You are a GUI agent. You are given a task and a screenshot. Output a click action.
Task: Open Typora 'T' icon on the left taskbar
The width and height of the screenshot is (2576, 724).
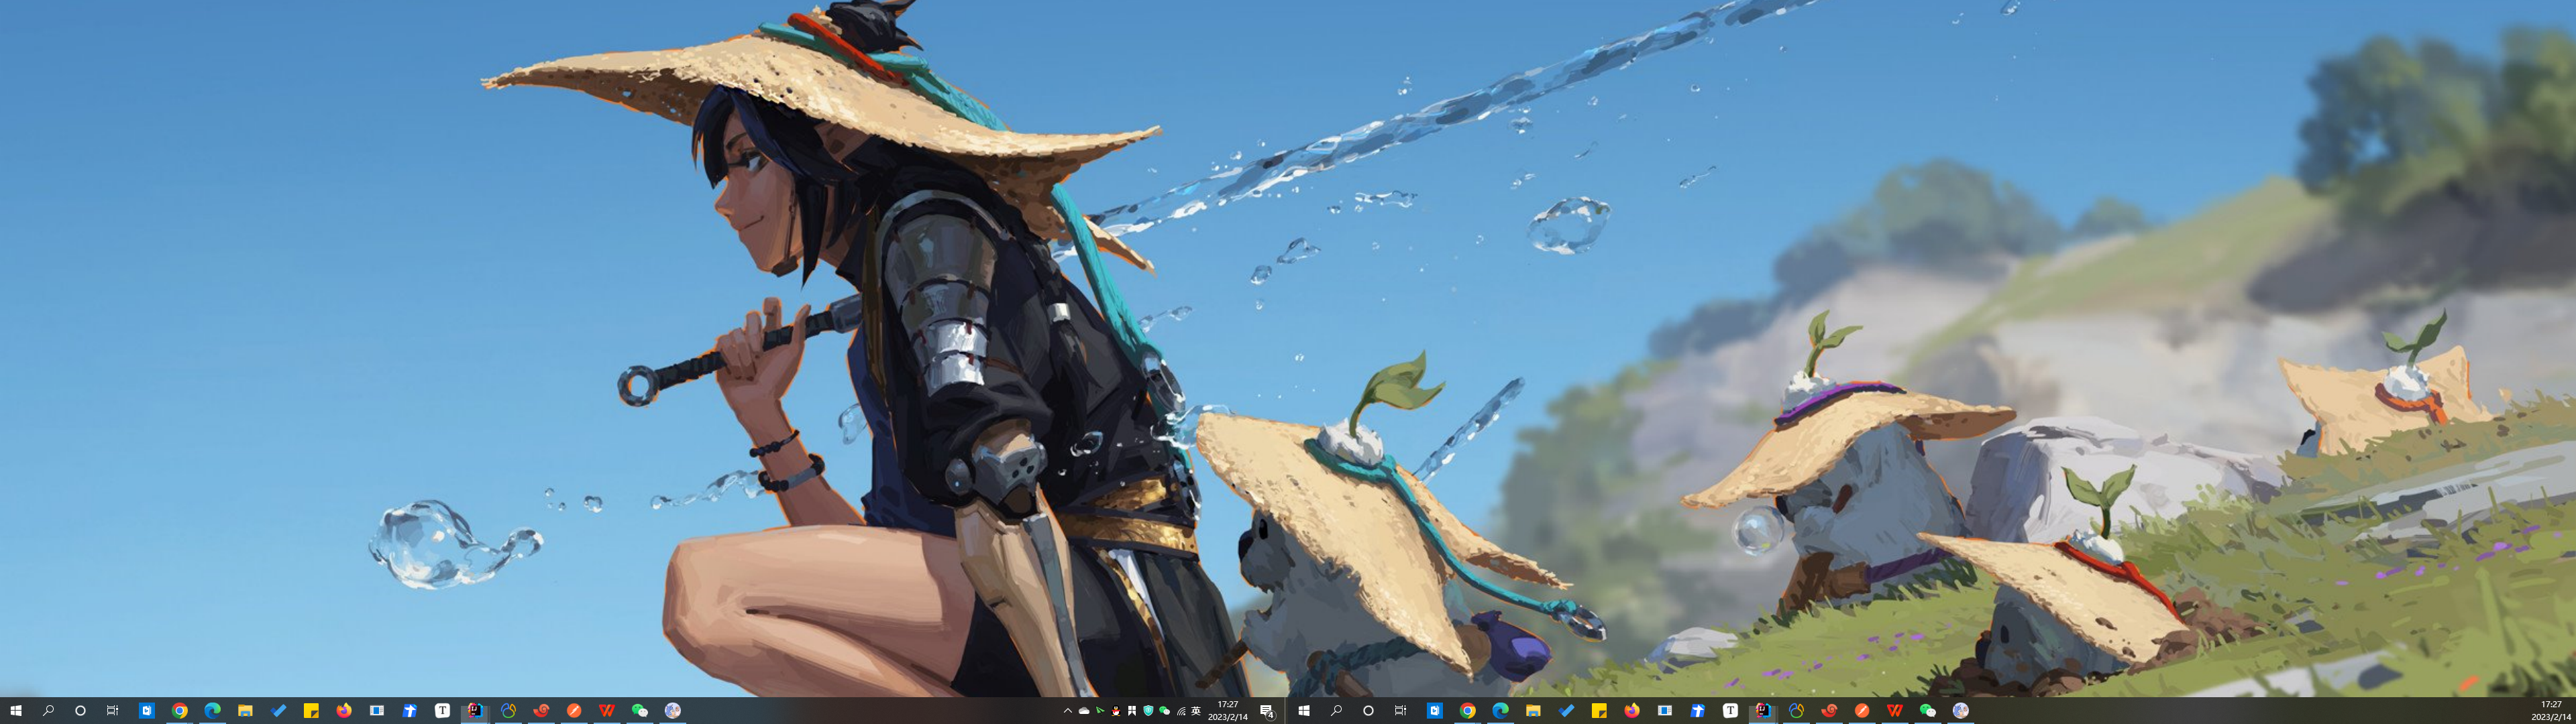tap(442, 711)
